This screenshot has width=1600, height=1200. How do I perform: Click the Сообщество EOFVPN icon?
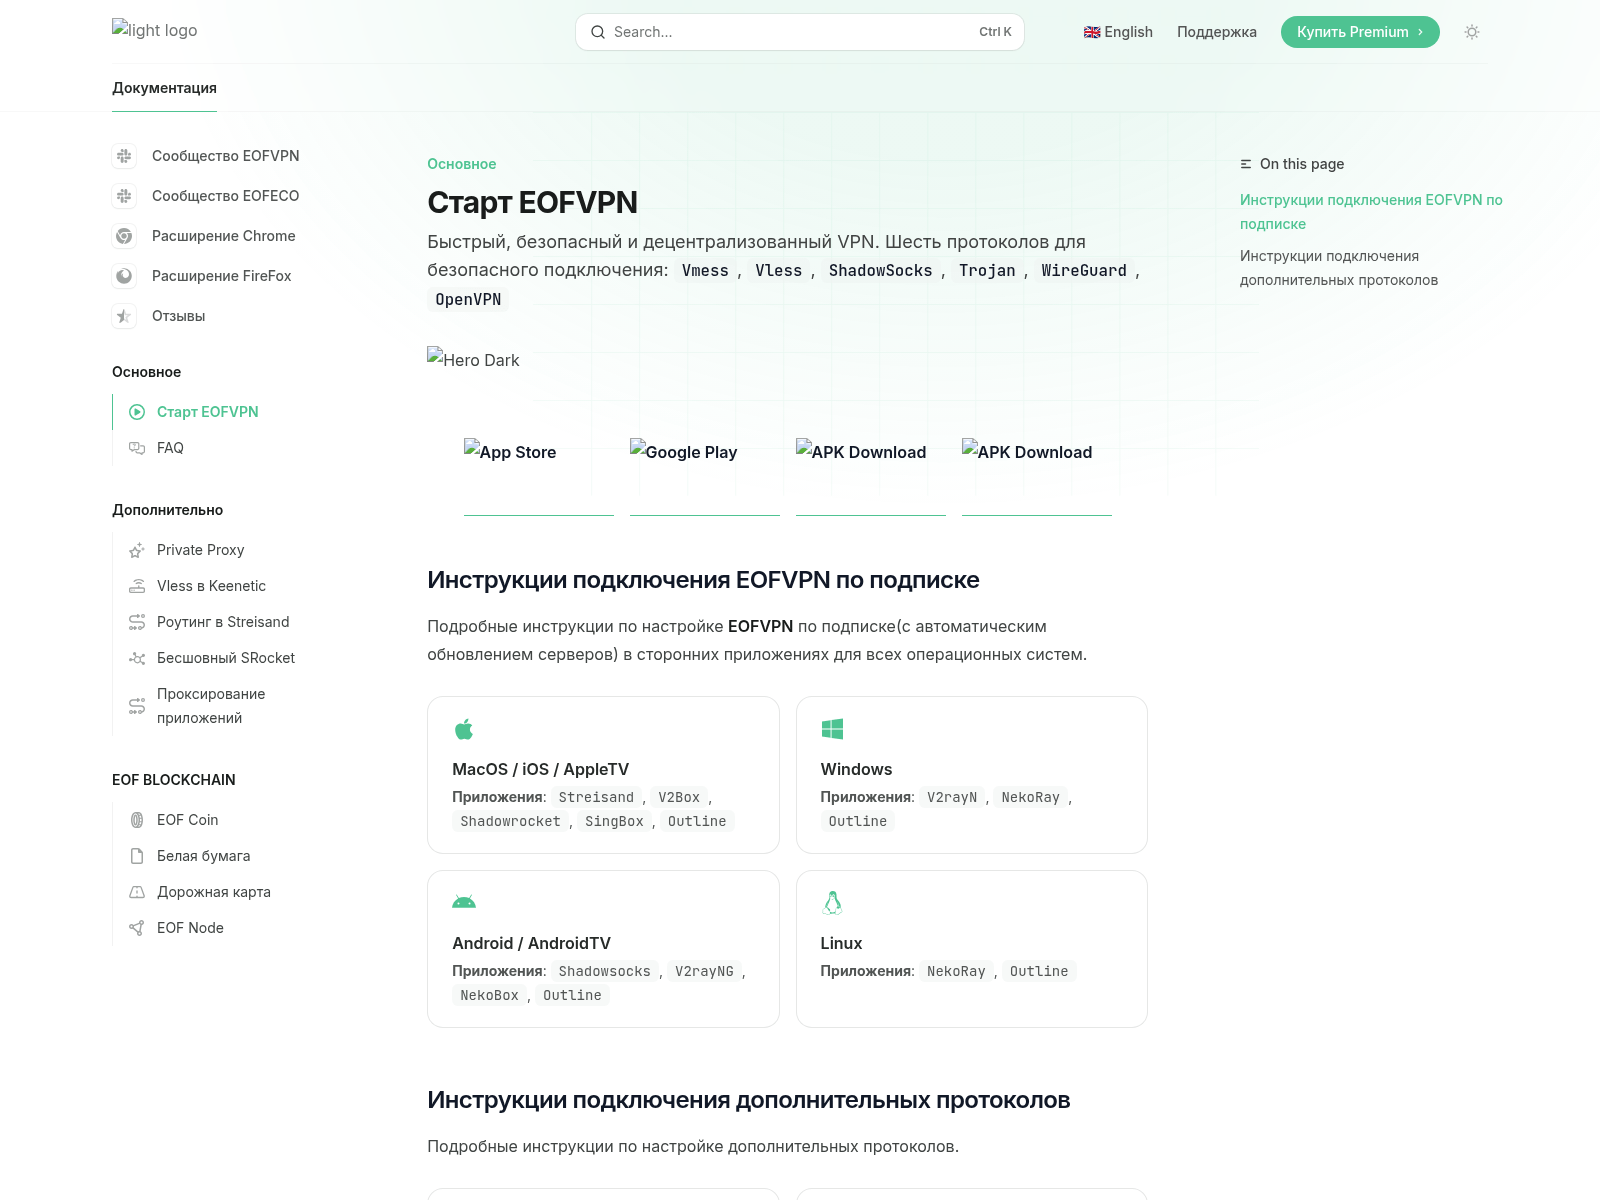pyautogui.click(x=124, y=156)
